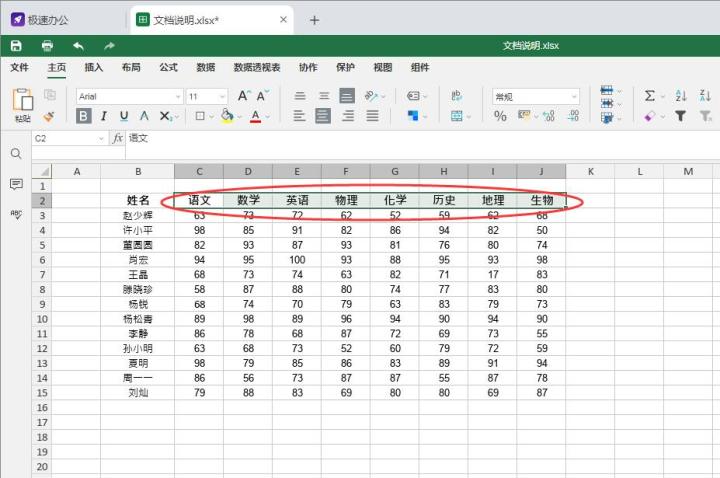This screenshot has height=478, width=720.
Task: Expand the C2 name box dropdown
Action: [x=101, y=139]
